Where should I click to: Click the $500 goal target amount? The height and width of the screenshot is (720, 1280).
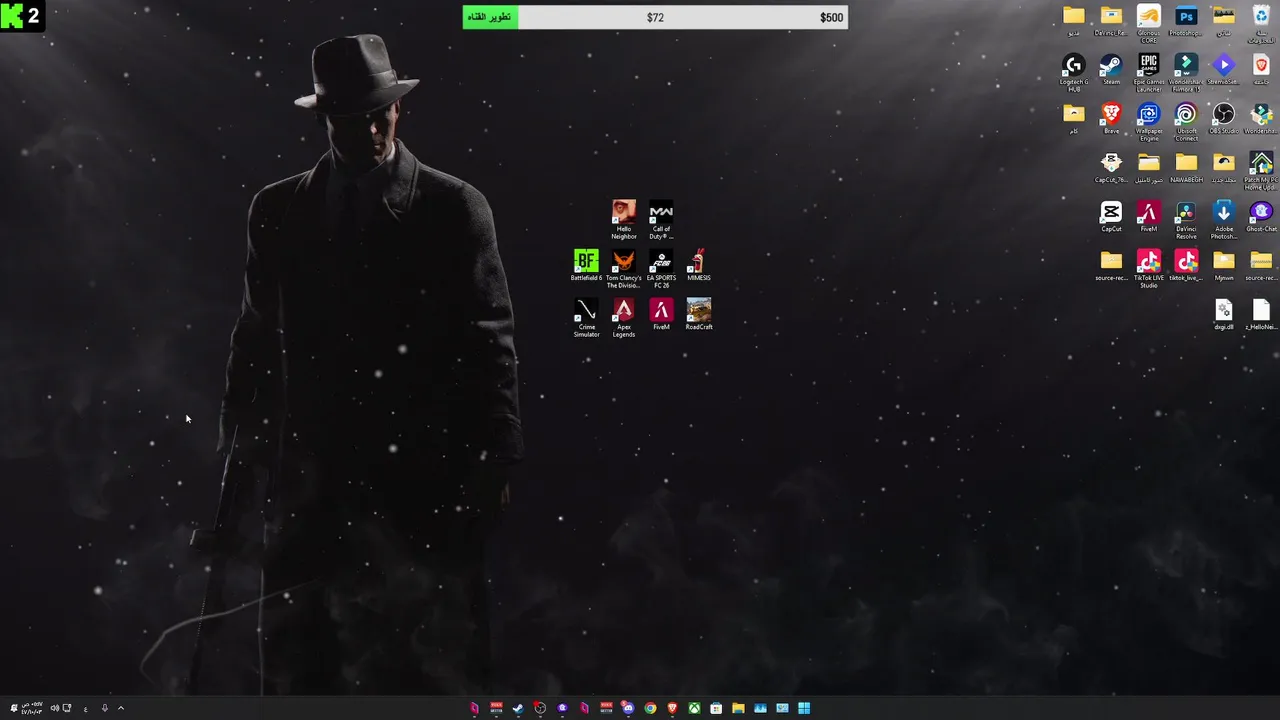[831, 17]
